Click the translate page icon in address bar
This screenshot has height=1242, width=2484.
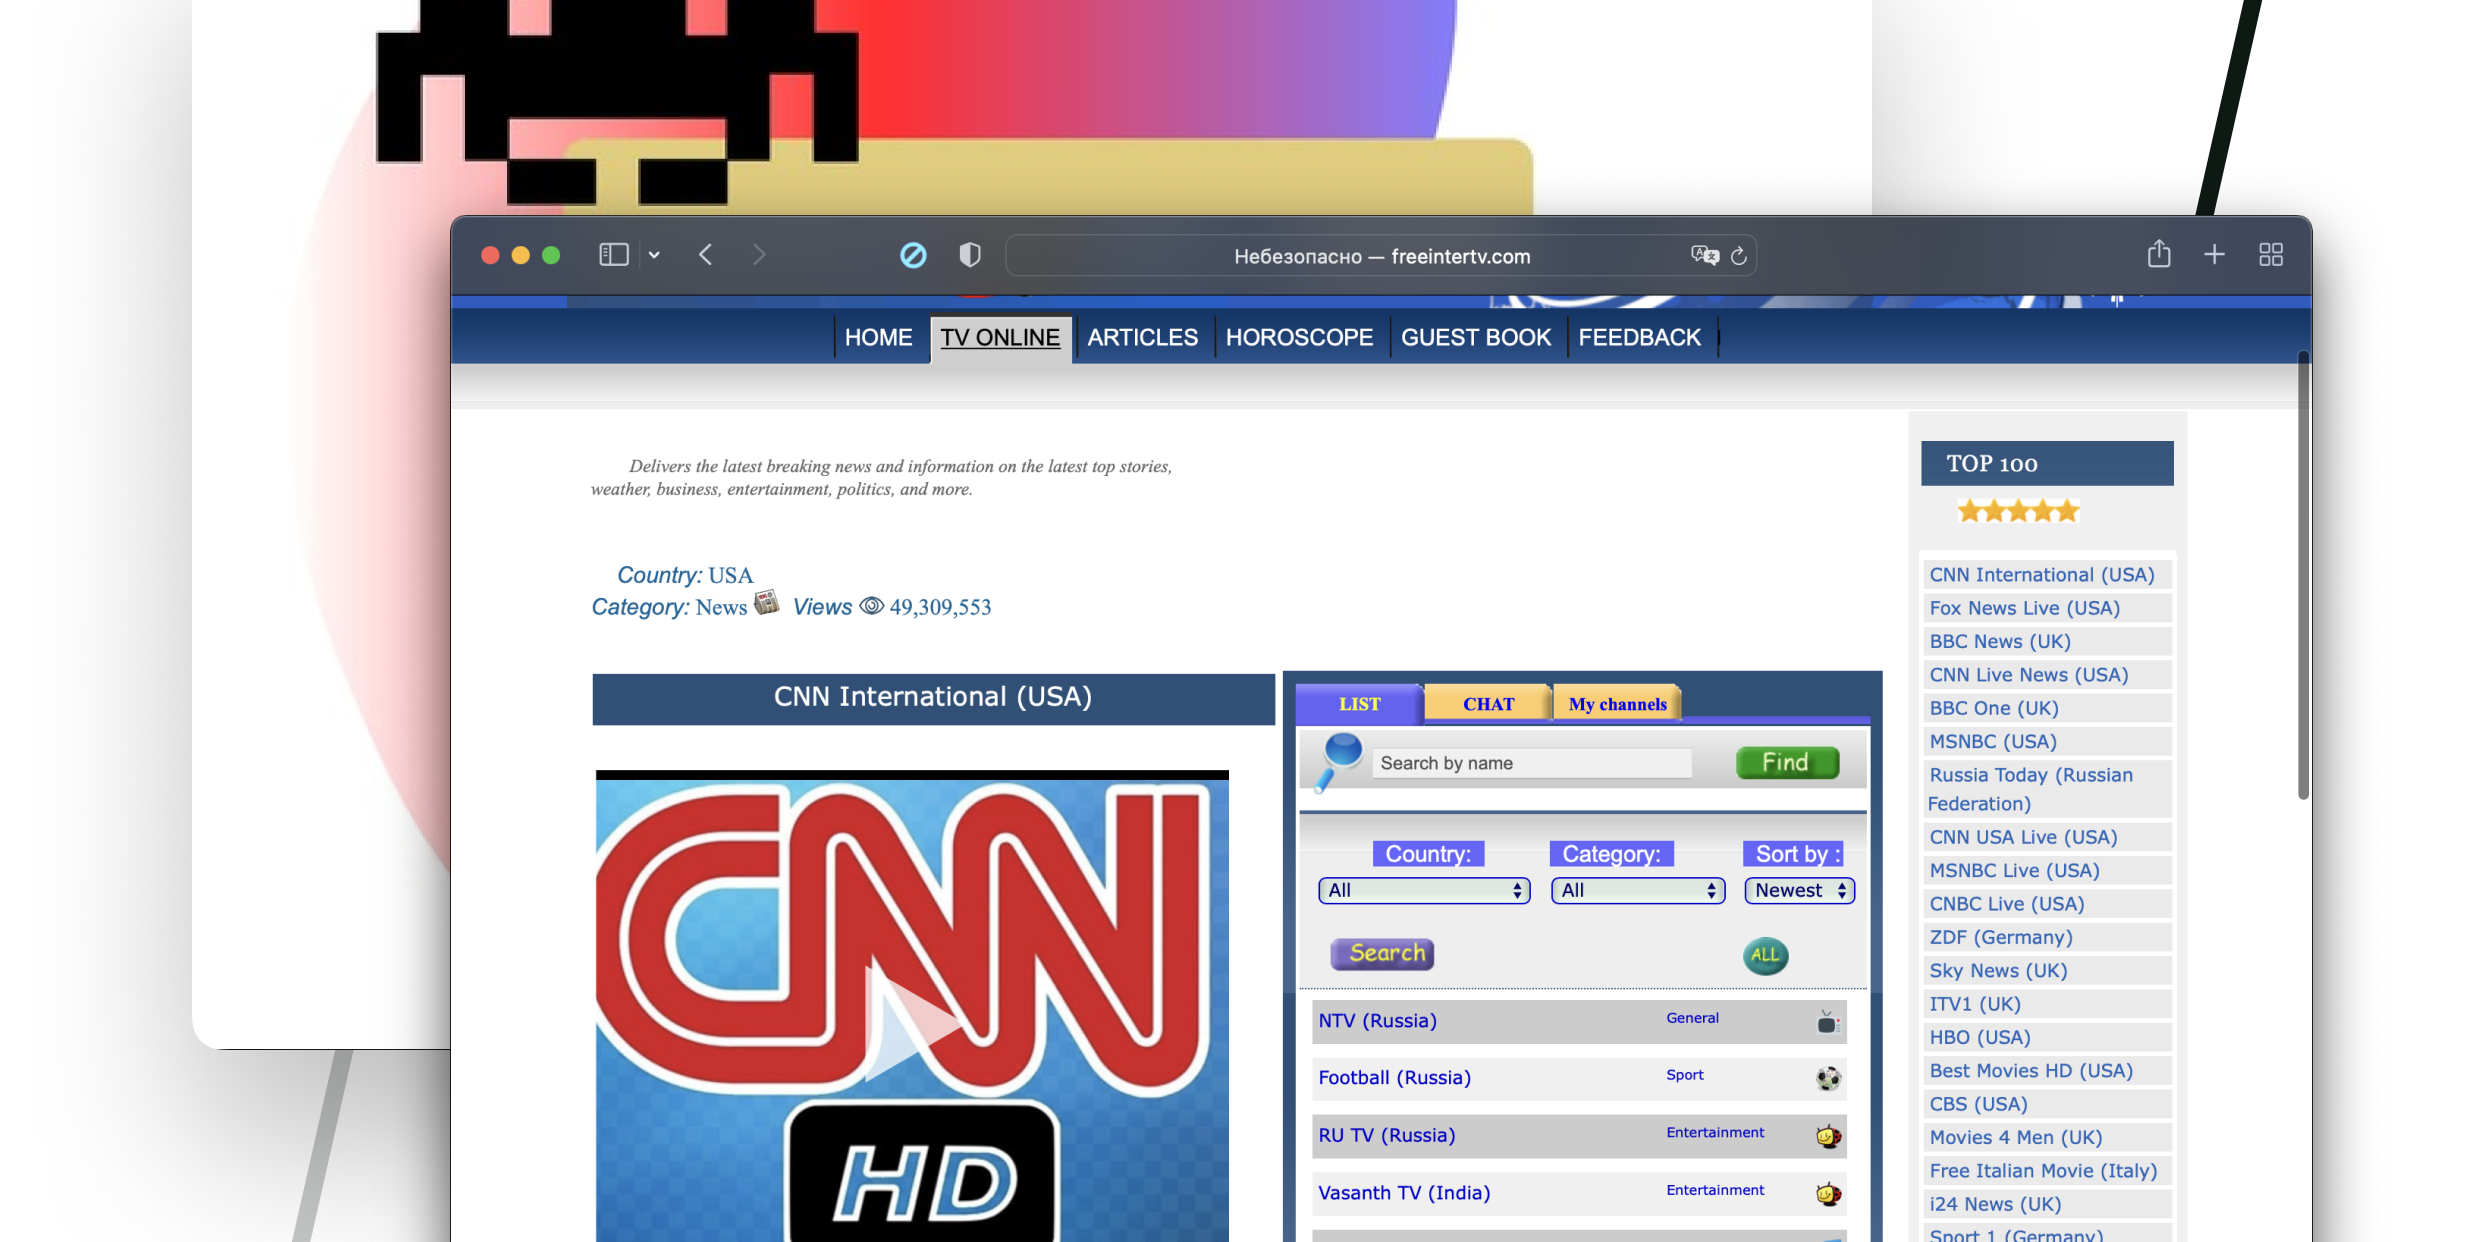1704,256
